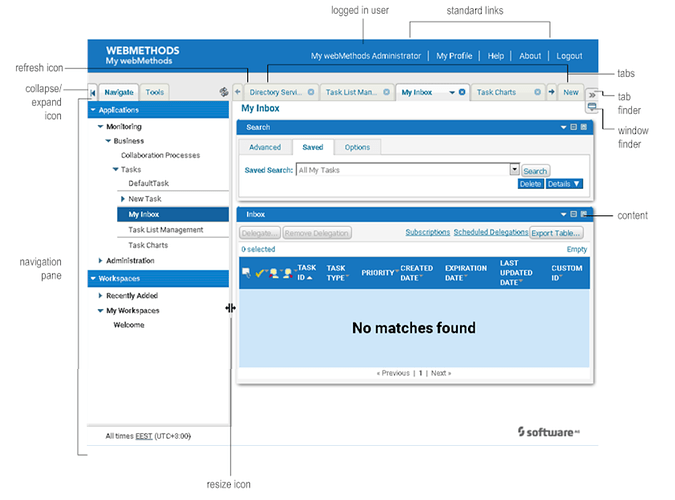Switch to the Tools tab
This screenshot has height=500, width=675.
pos(155,92)
